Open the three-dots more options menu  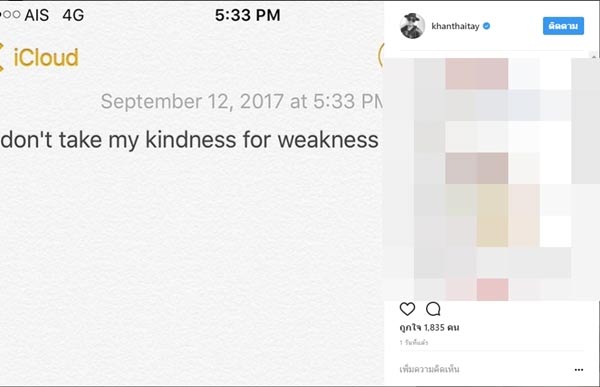pos(579,370)
